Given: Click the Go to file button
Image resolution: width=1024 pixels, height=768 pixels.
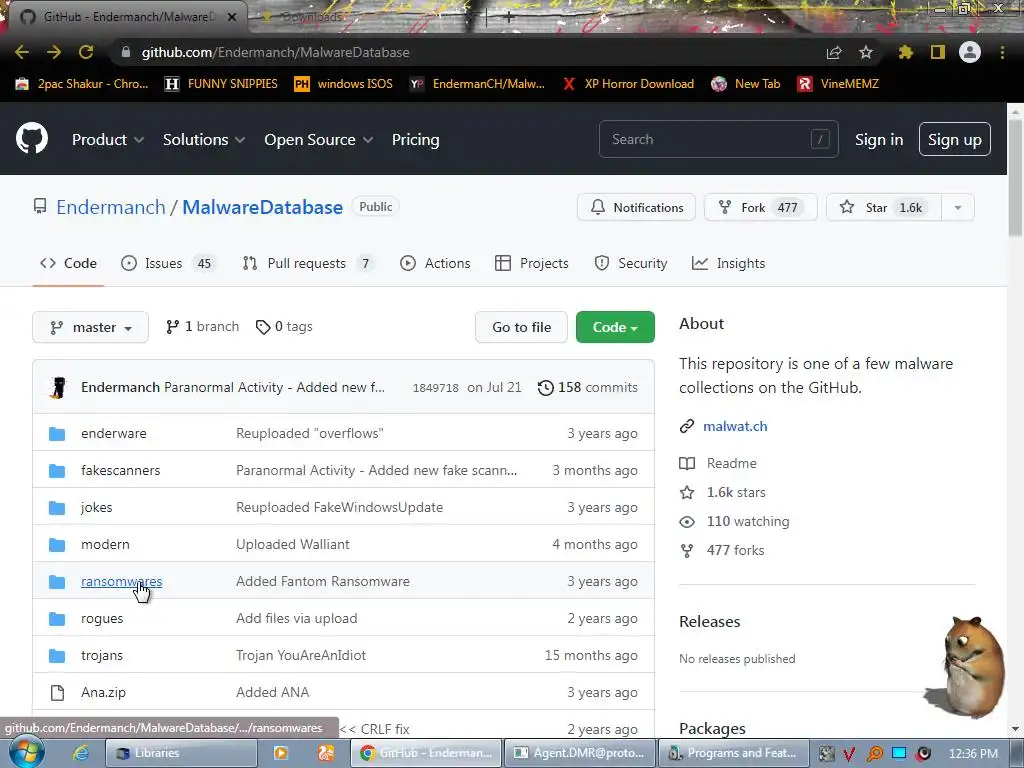Looking at the screenshot, I should [522, 327].
